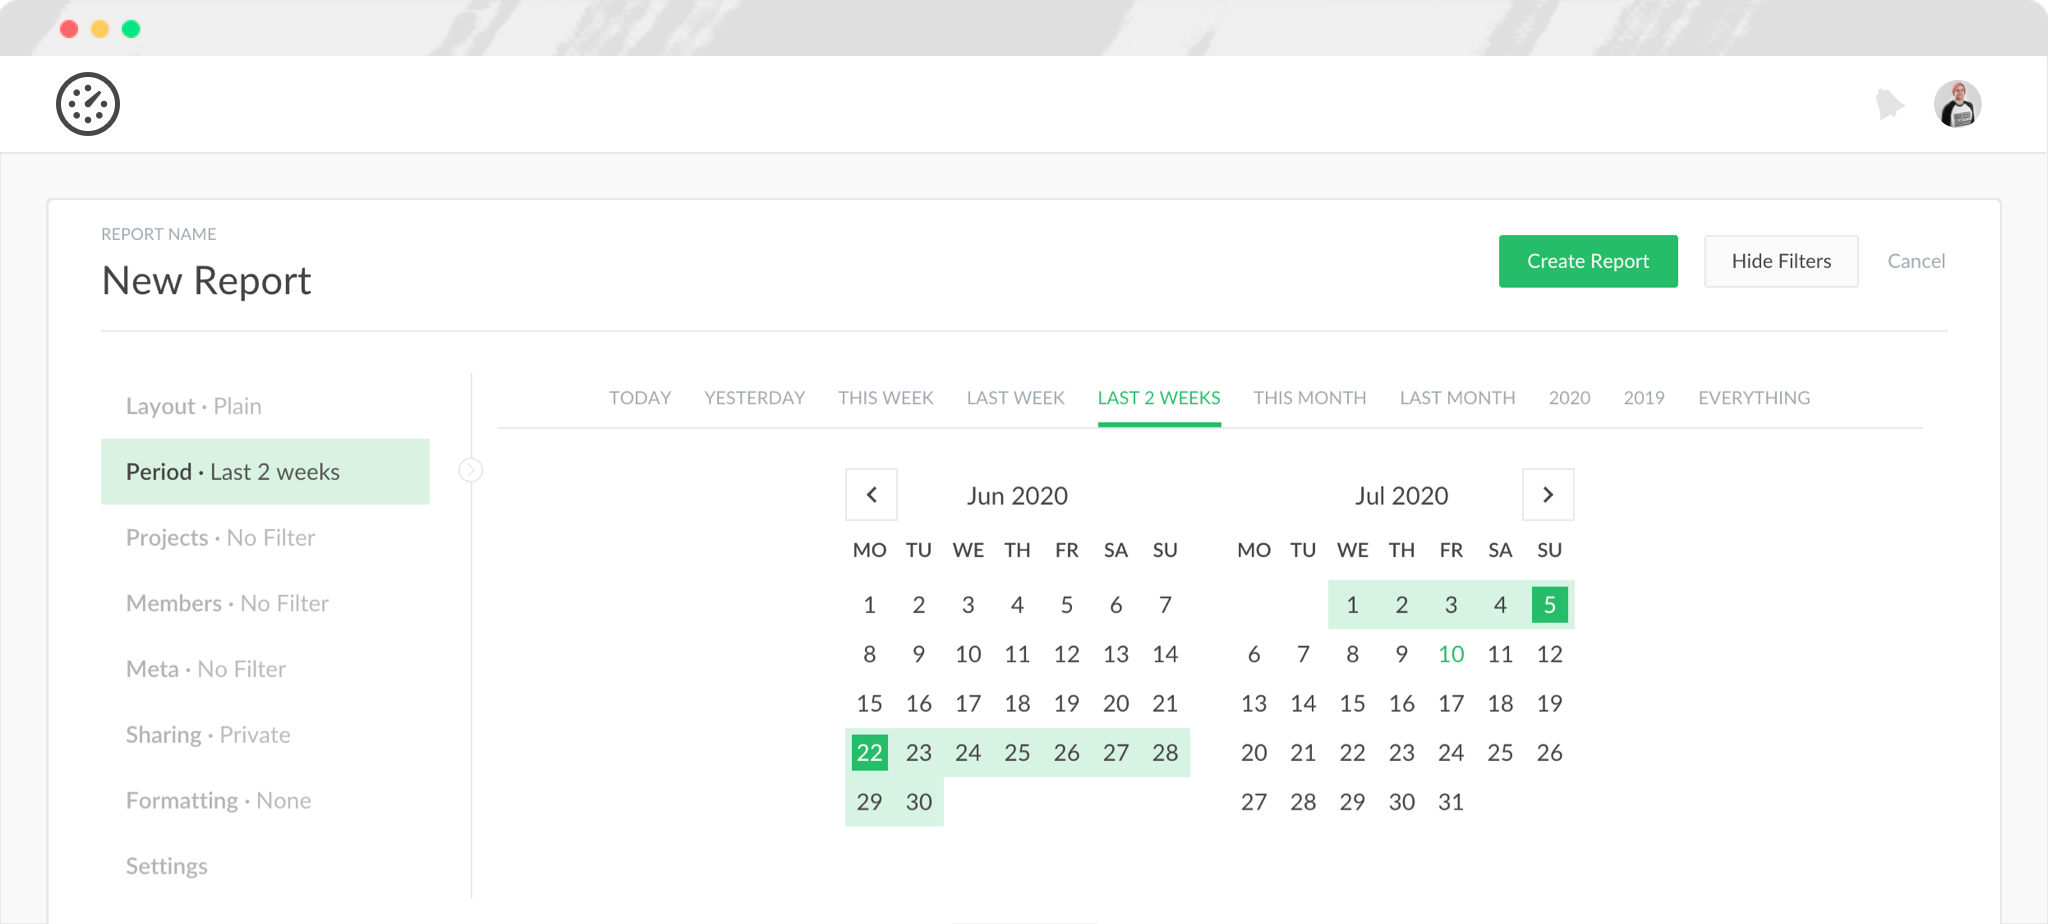The height and width of the screenshot is (924, 2048).
Task: Select the 'Everything' period tab
Action: pyautogui.click(x=1753, y=397)
